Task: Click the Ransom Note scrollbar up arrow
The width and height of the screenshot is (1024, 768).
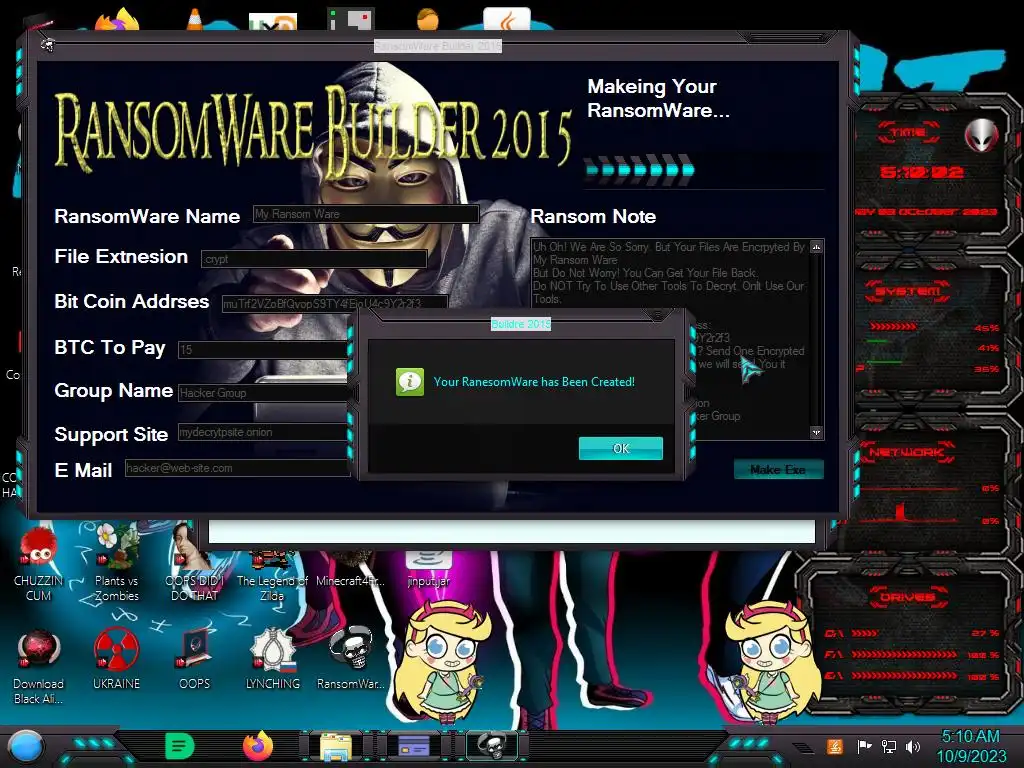Action: (x=816, y=247)
